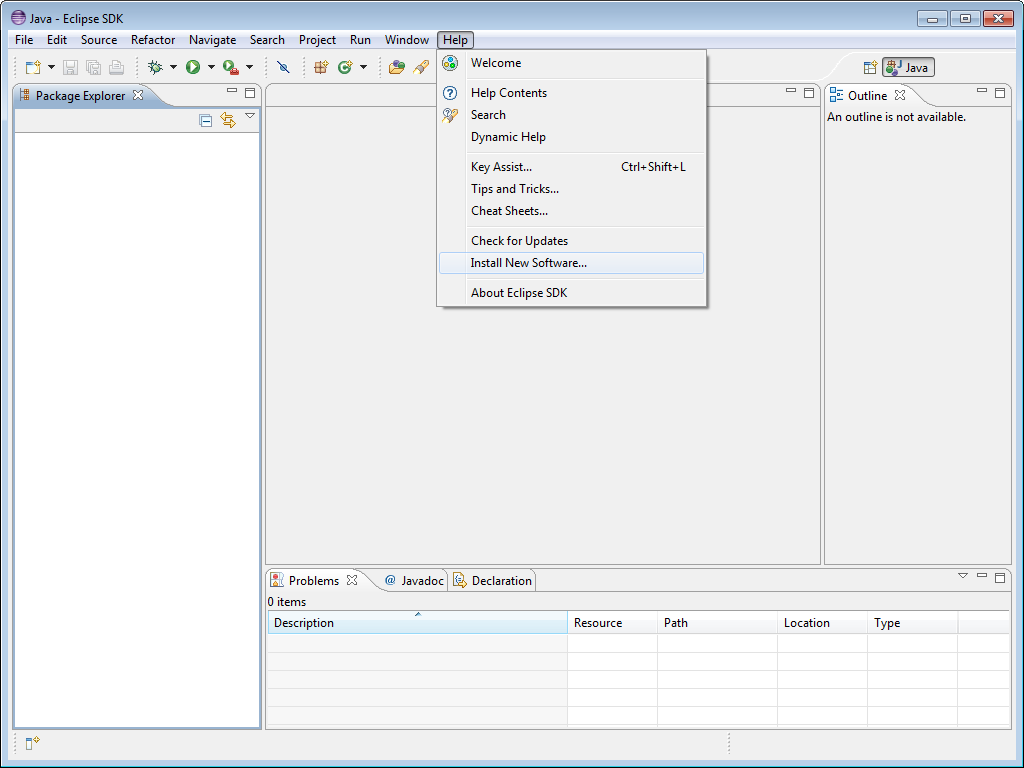Image resolution: width=1024 pixels, height=768 pixels.
Task: Open the New wizard dropdown arrow
Action: click(x=51, y=67)
